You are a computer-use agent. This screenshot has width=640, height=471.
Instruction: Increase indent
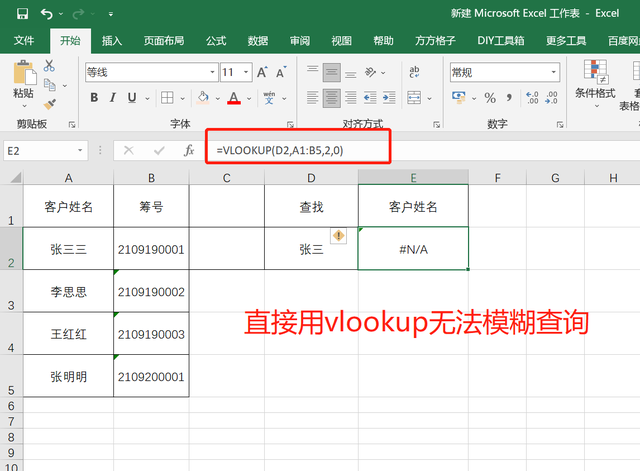pos(389,98)
